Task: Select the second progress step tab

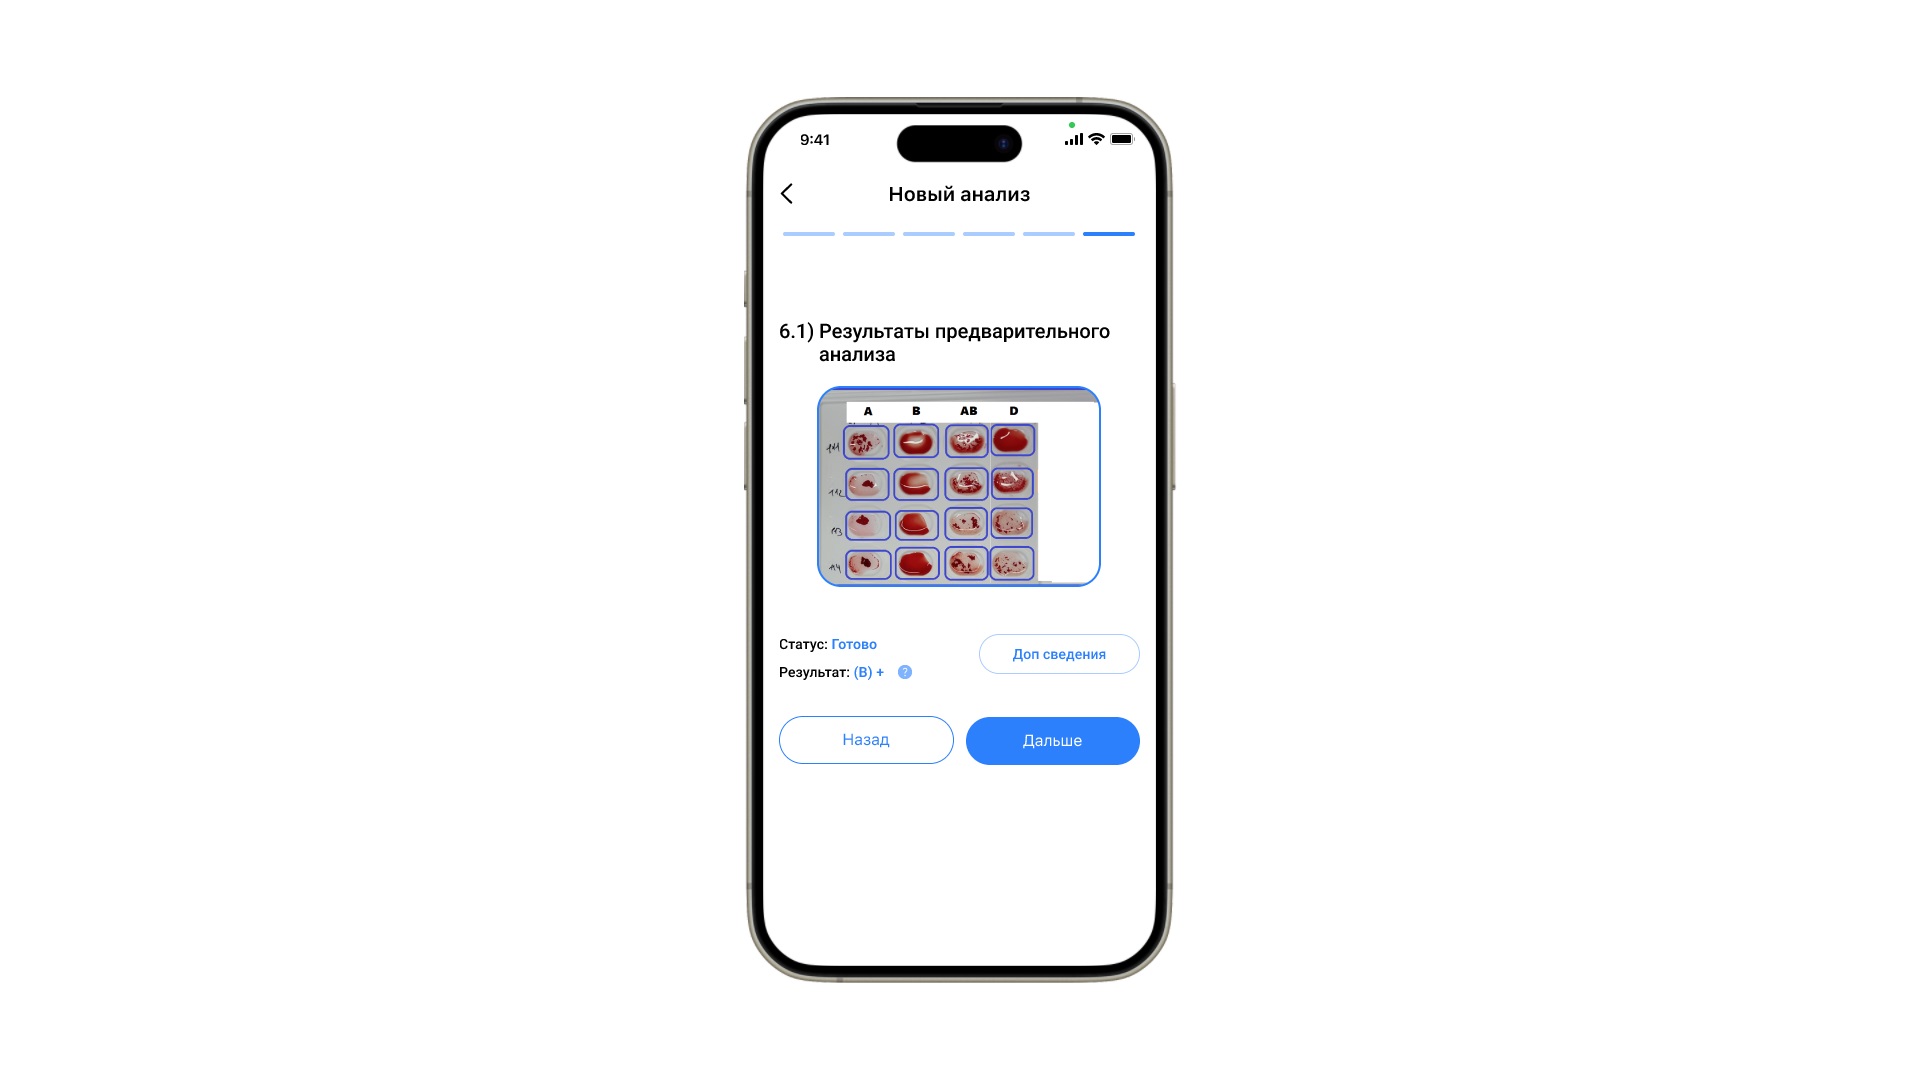Action: [x=868, y=232]
